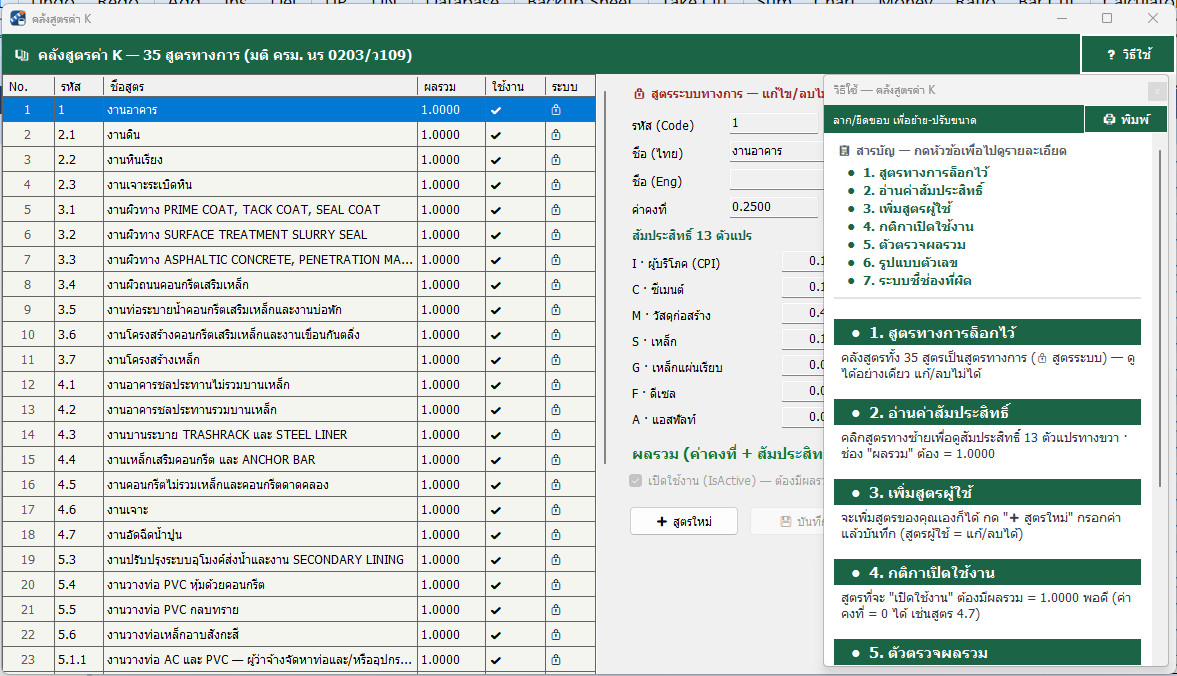Viewport: 1177px width, 676px height.
Task: Click the lock icon for งานเจาะระเบิดหิน
Action: click(556, 185)
